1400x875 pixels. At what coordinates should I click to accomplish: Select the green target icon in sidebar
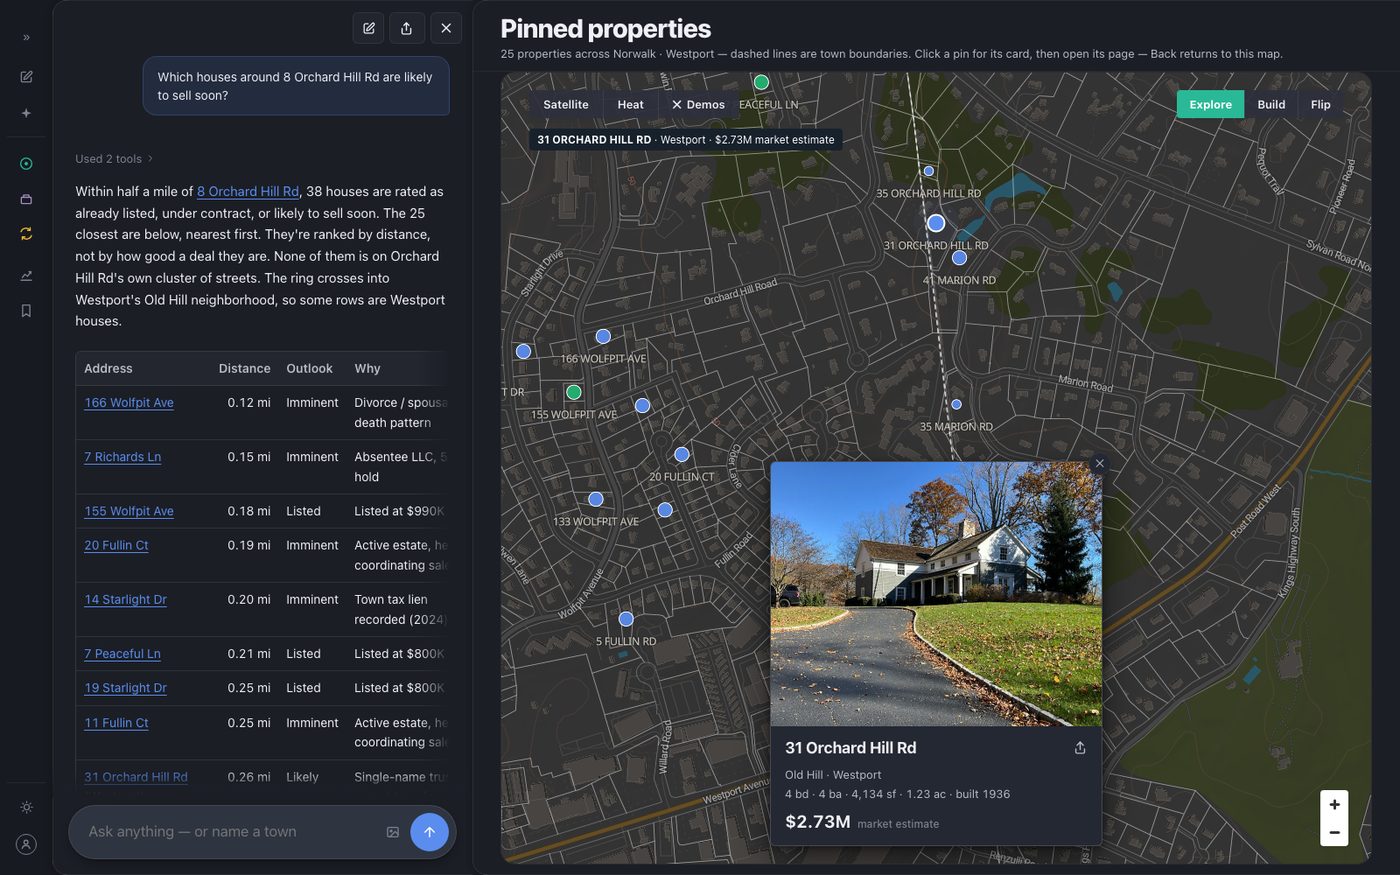click(26, 164)
